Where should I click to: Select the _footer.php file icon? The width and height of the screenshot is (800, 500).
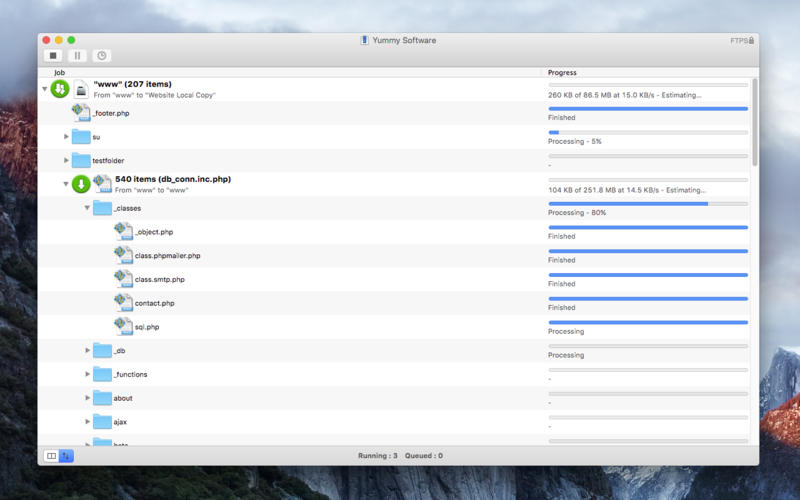pos(81,113)
